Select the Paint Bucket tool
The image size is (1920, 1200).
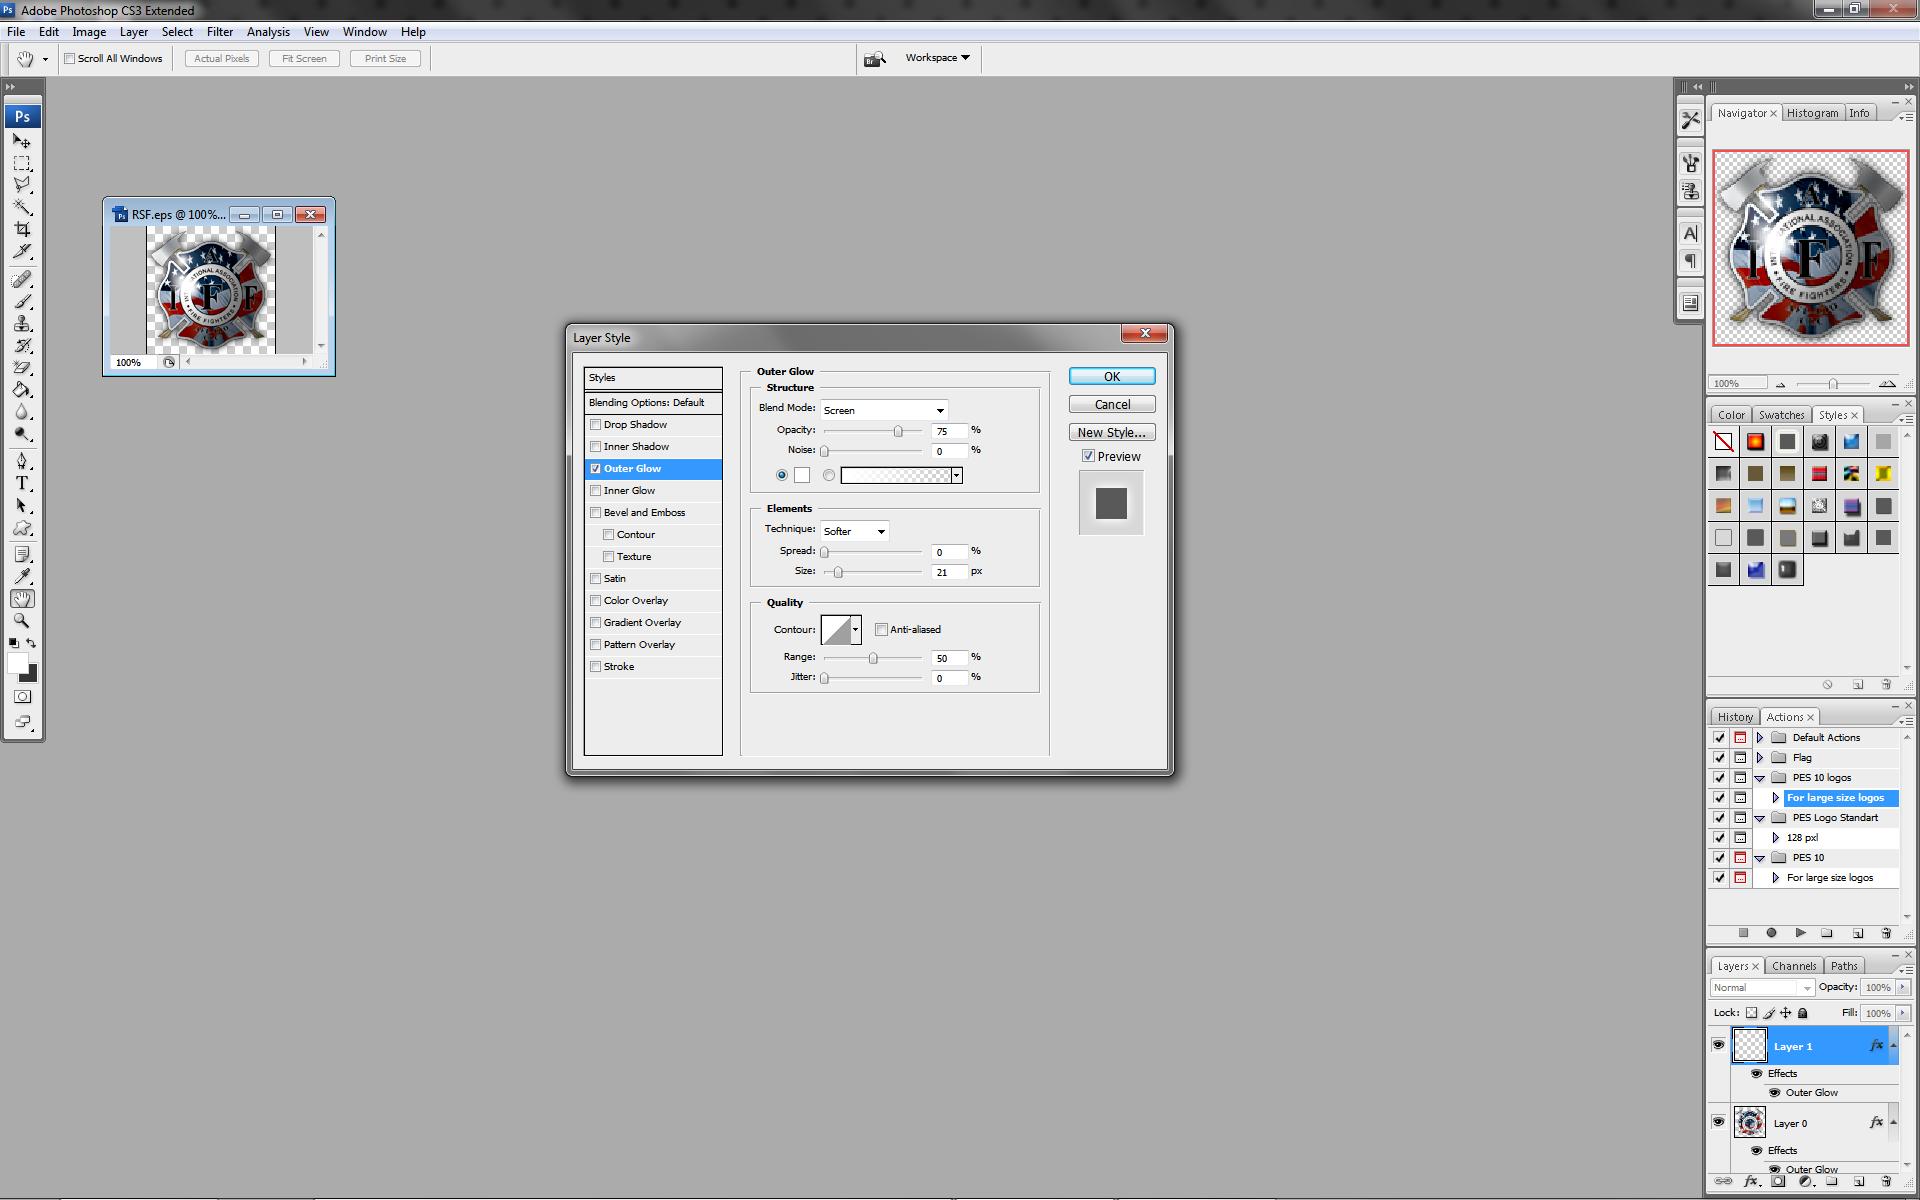[x=22, y=389]
